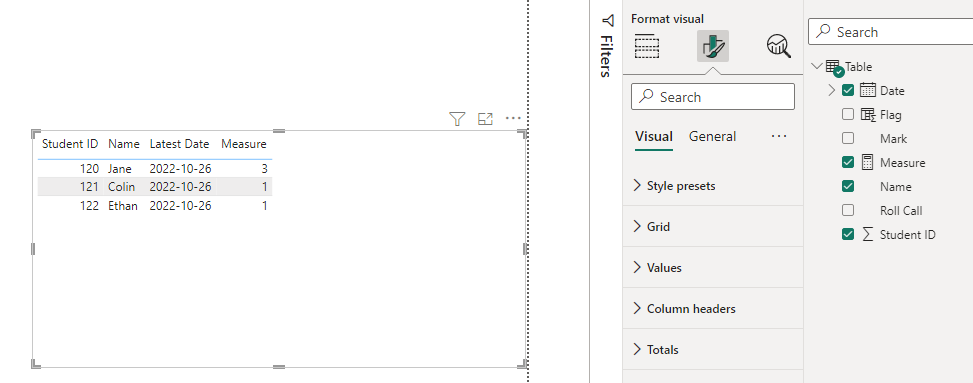Image resolution: width=973 pixels, height=383 pixels.
Task: Sort by Name column header
Action: click(123, 144)
